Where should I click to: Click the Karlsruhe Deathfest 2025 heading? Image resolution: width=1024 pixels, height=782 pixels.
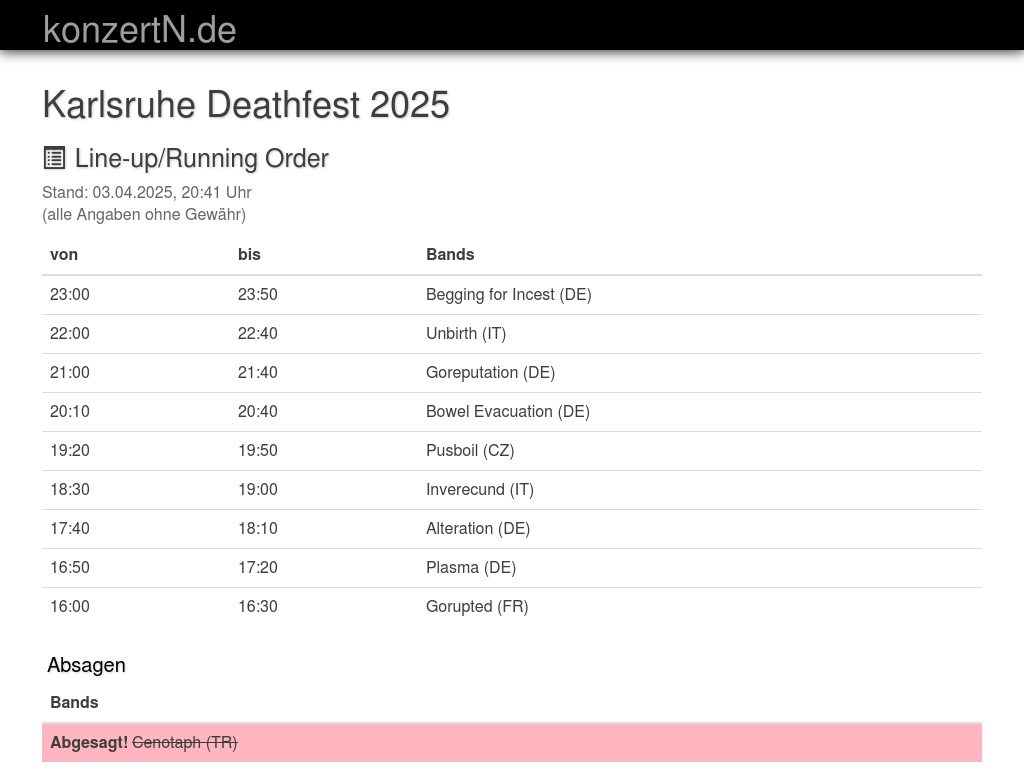click(x=245, y=105)
